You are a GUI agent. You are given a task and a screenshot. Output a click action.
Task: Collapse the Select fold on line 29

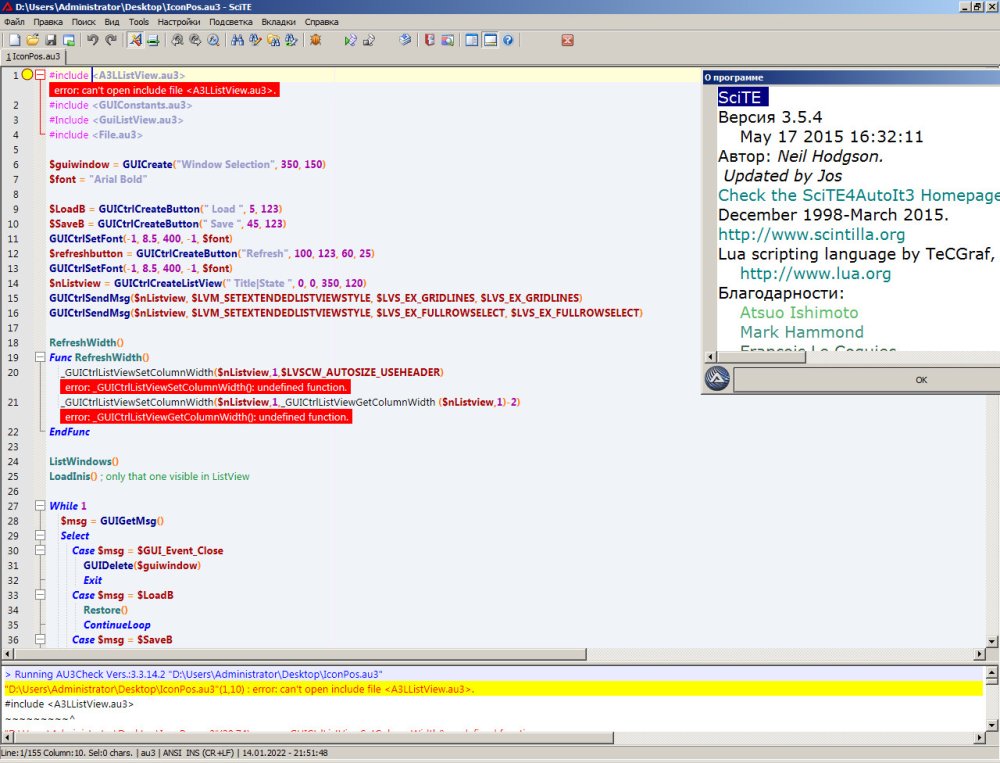coord(40,536)
